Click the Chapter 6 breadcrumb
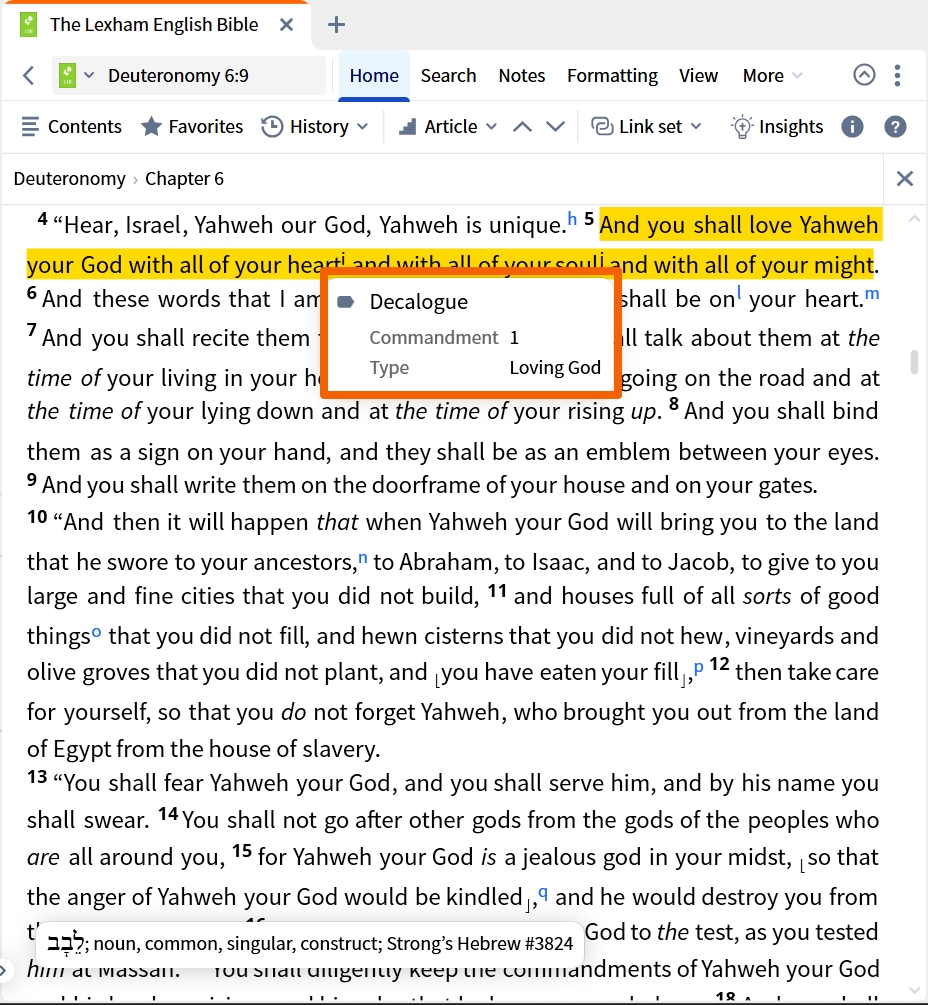This screenshot has height=1005, width=928. (184, 179)
